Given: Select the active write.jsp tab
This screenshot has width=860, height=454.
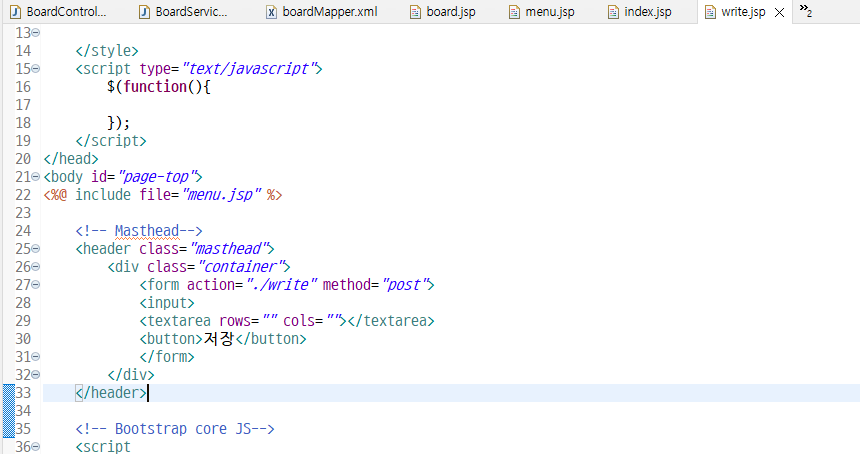Looking at the screenshot, I should 743,12.
